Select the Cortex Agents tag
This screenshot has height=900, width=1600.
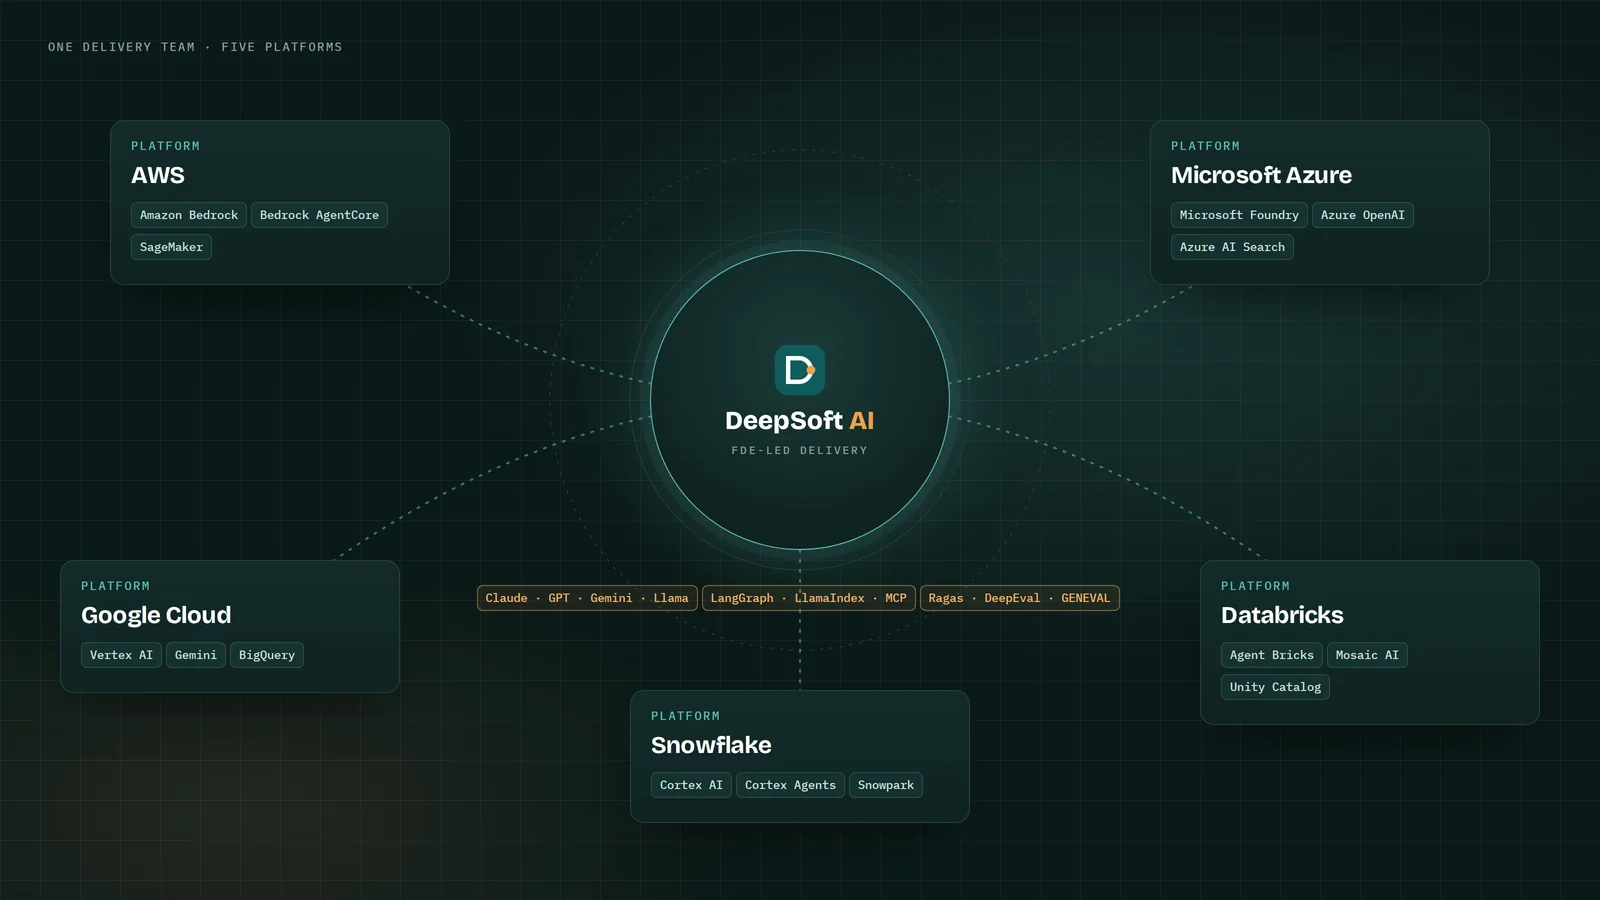790,785
